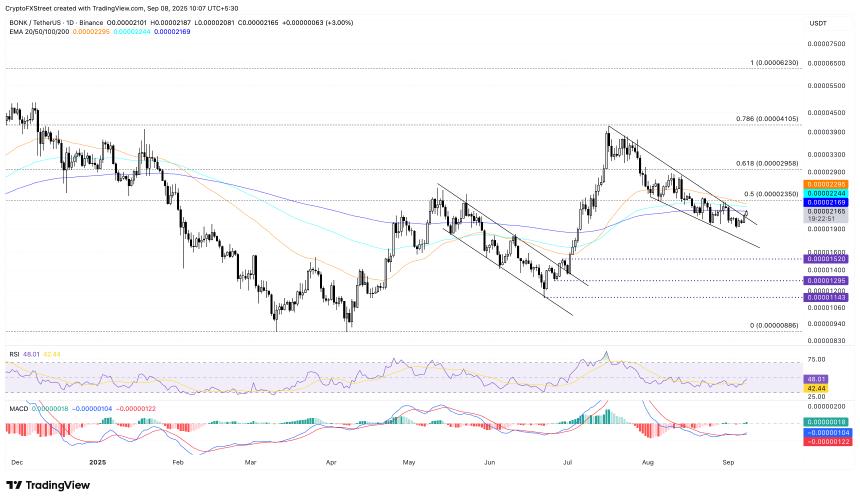
Task: Click the MACD 0.00000200 axis label
Action: pyautogui.click(x=826, y=407)
